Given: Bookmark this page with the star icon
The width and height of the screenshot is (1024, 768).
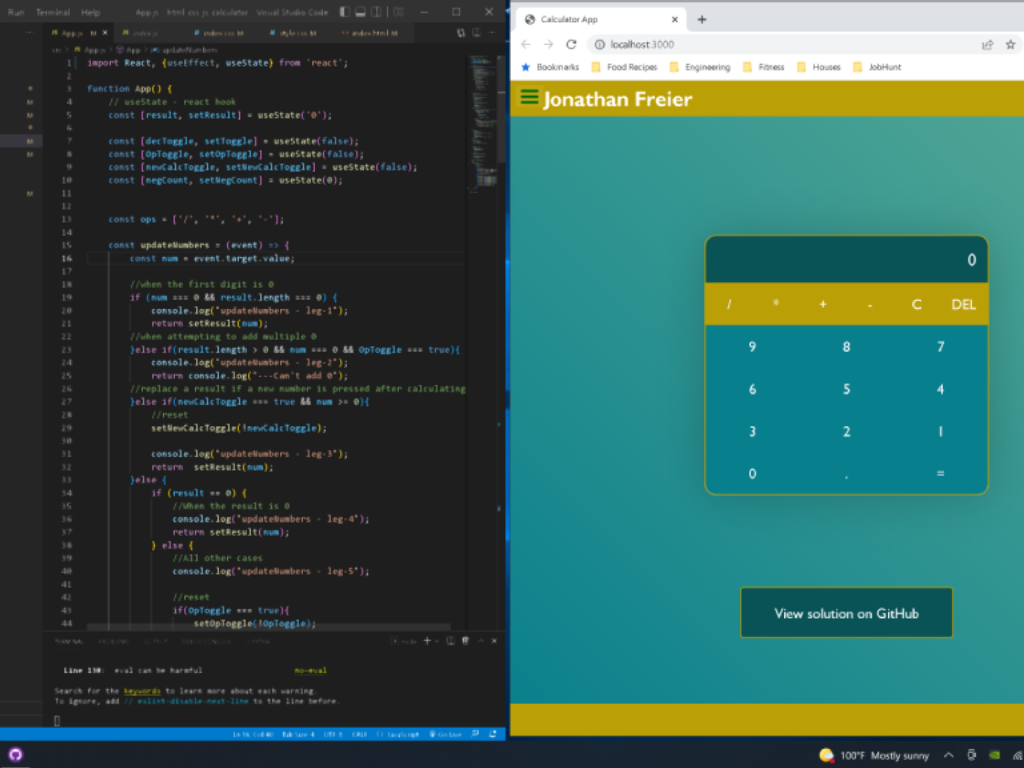Looking at the screenshot, I should point(1010,44).
